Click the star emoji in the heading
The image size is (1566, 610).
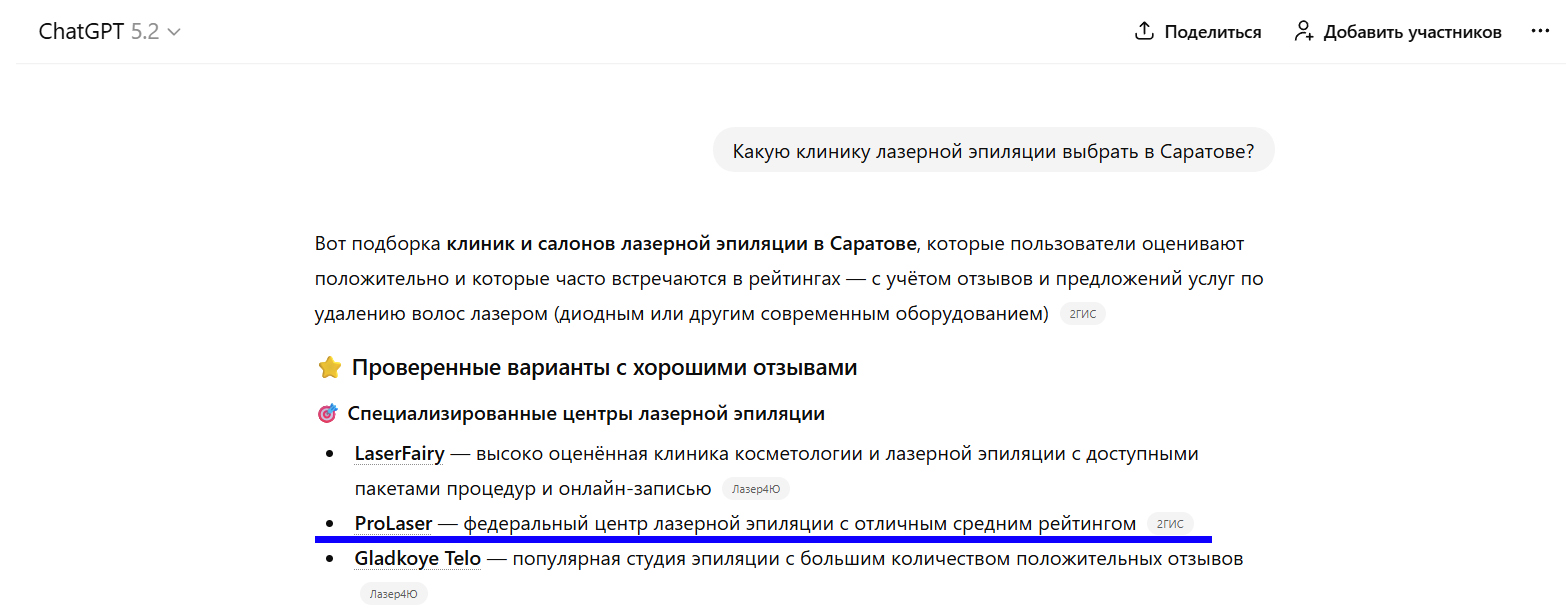pyautogui.click(x=330, y=368)
